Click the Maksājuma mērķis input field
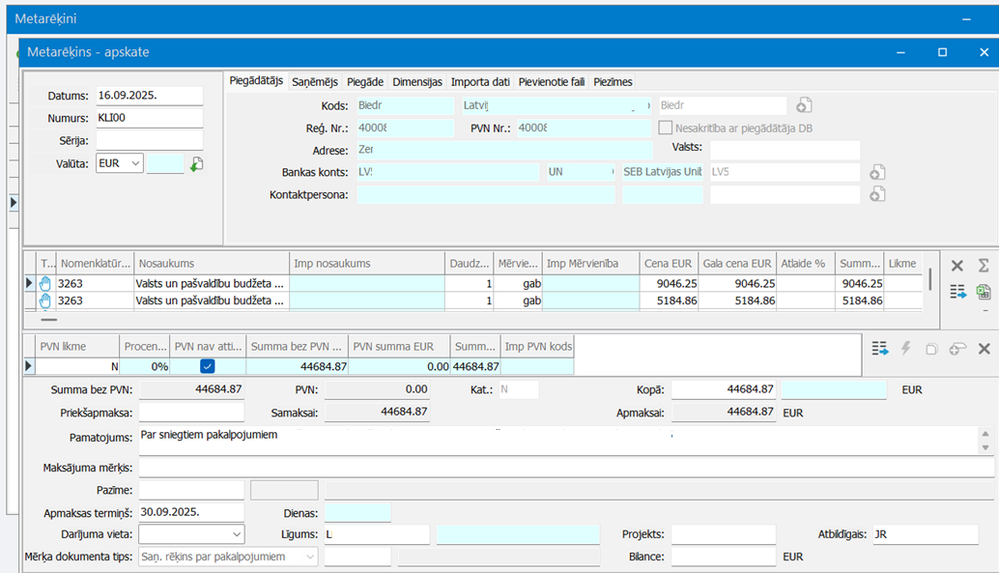This screenshot has width=999, height=573. (x=558, y=468)
